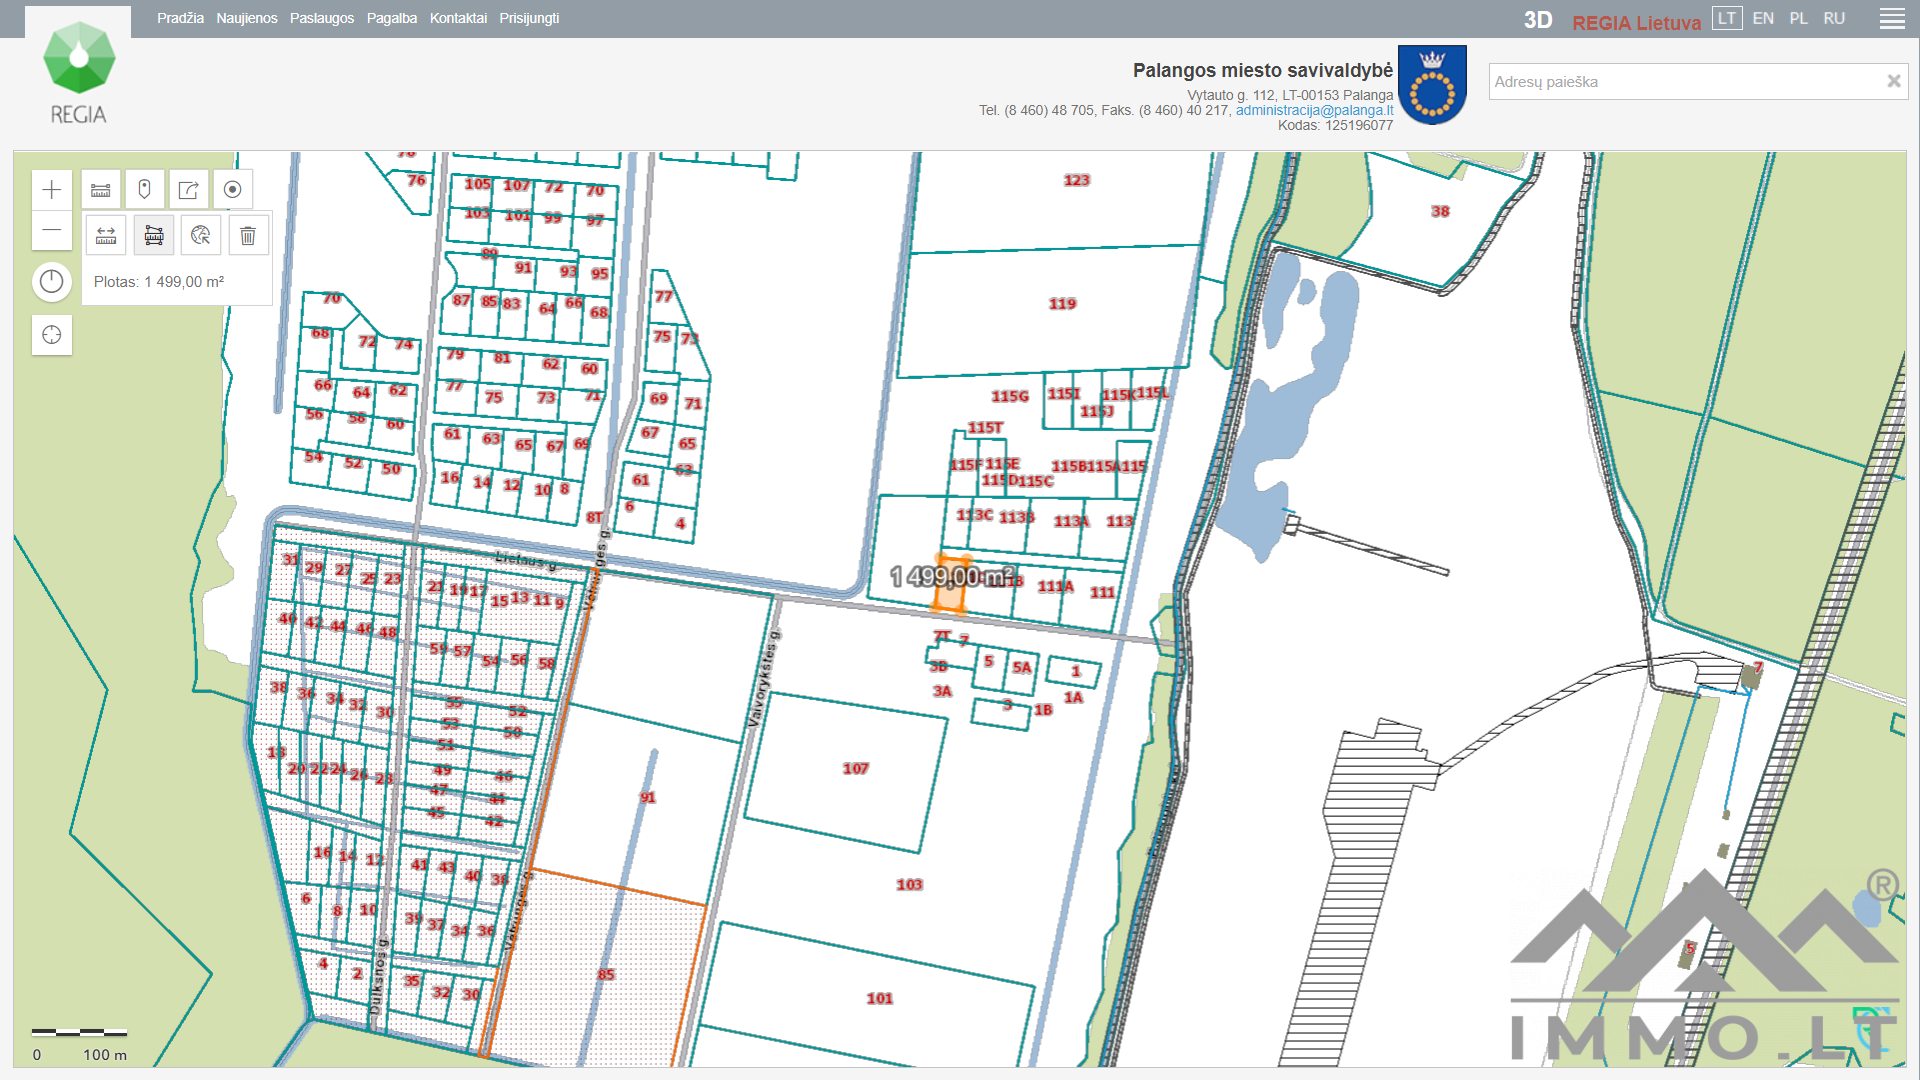Screen dimensions: 1920x1080
Task: Open Pagalba menu item
Action: click(392, 18)
